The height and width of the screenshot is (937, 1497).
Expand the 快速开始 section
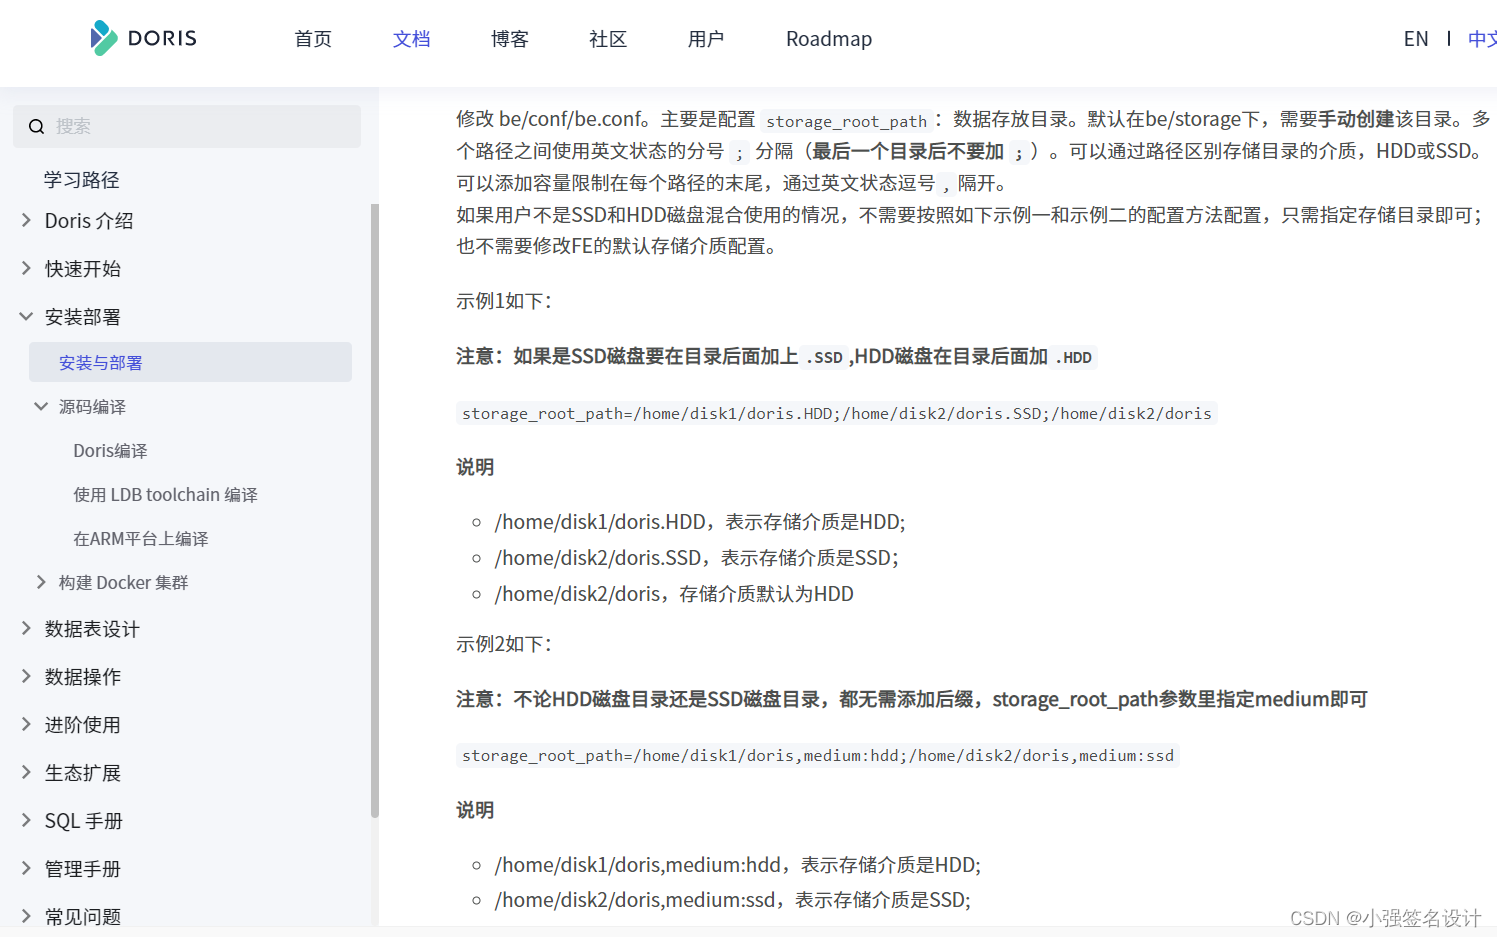(25, 268)
